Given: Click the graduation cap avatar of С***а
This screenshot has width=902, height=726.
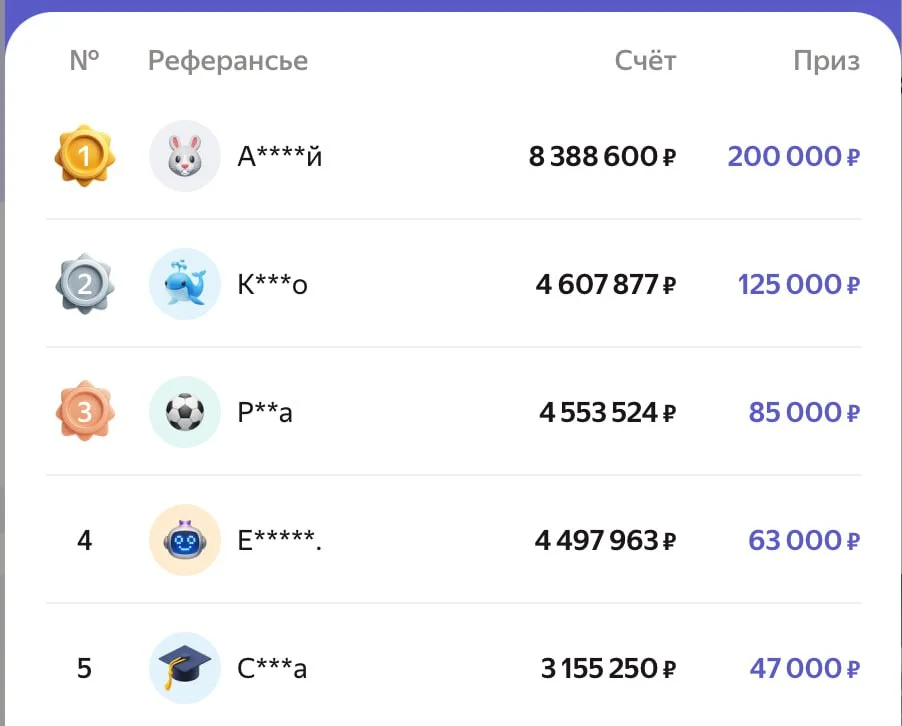Looking at the screenshot, I should [x=185, y=667].
